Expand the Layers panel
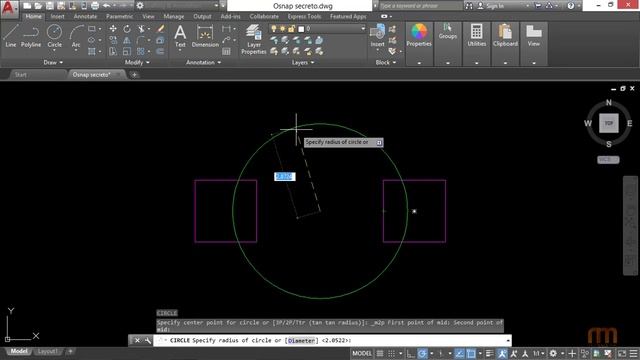This screenshot has height=360, width=640. pyautogui.click(x=303, y=62)
